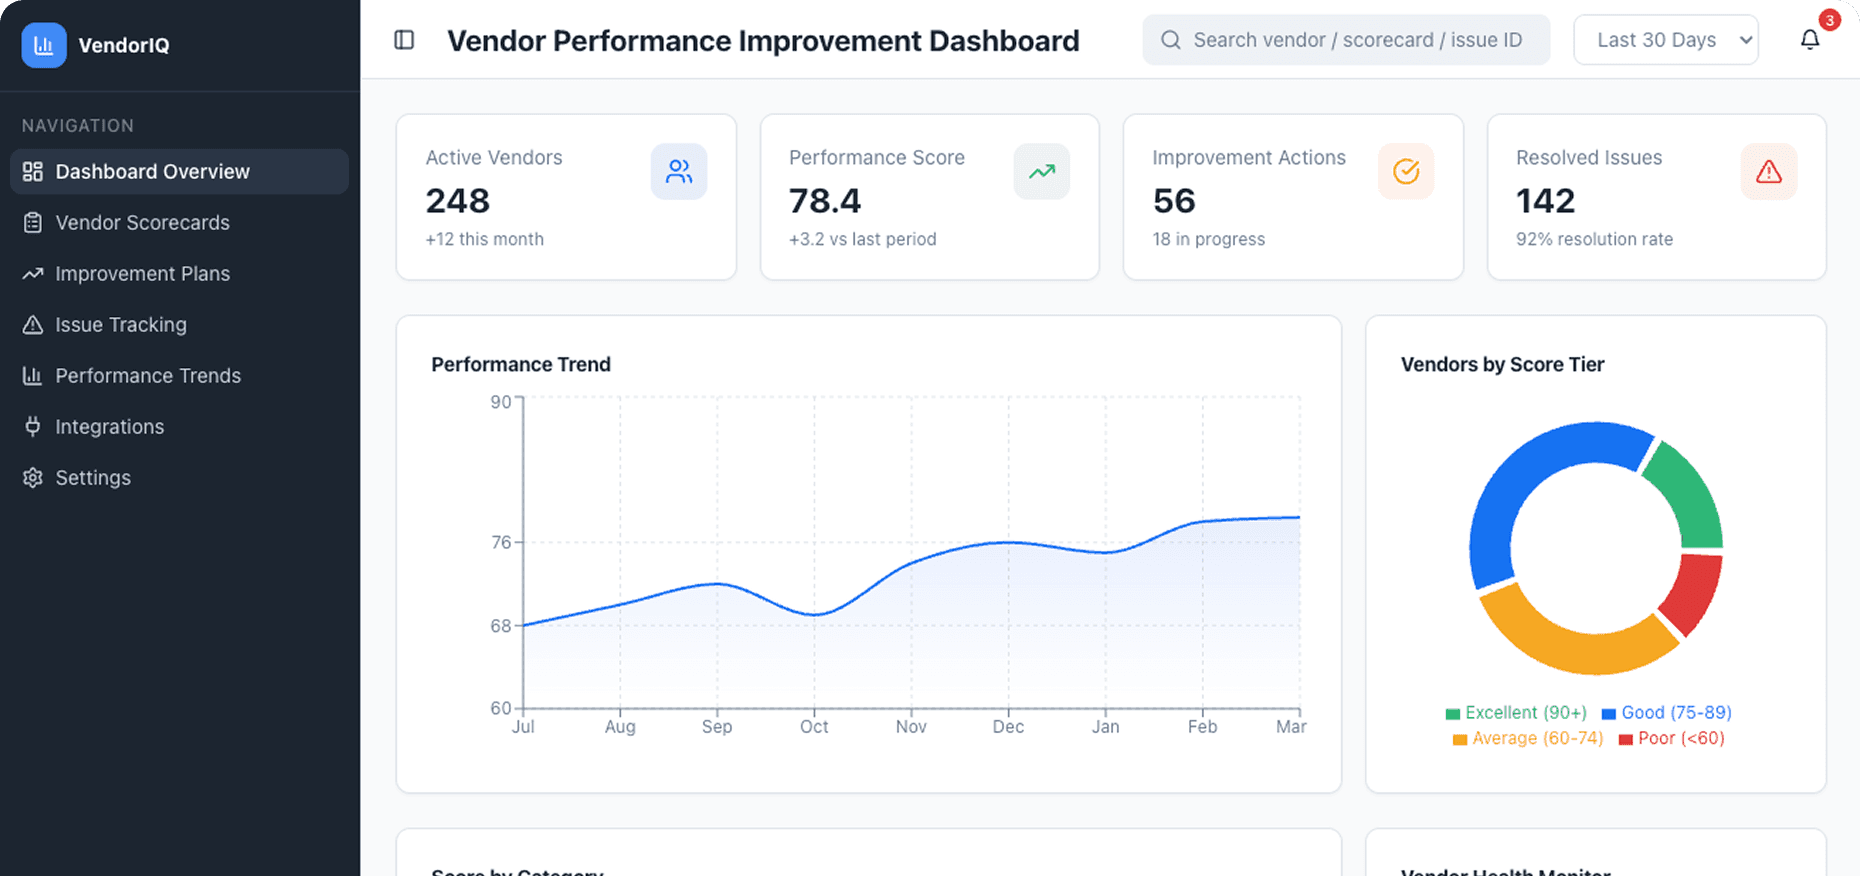Click the '+3.2 vs last period' text
The height and width of the screenshot is (876, 1860).
[x=862, y=239]
